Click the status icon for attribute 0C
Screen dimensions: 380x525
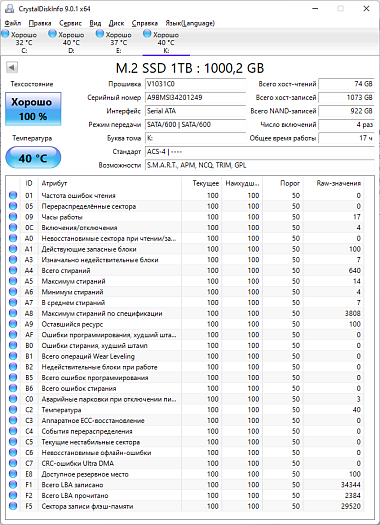13,228
